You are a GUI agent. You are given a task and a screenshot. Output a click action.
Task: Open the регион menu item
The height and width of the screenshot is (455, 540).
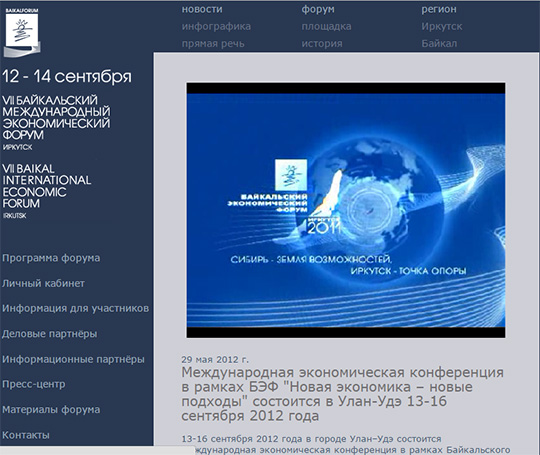click(439, 10)
